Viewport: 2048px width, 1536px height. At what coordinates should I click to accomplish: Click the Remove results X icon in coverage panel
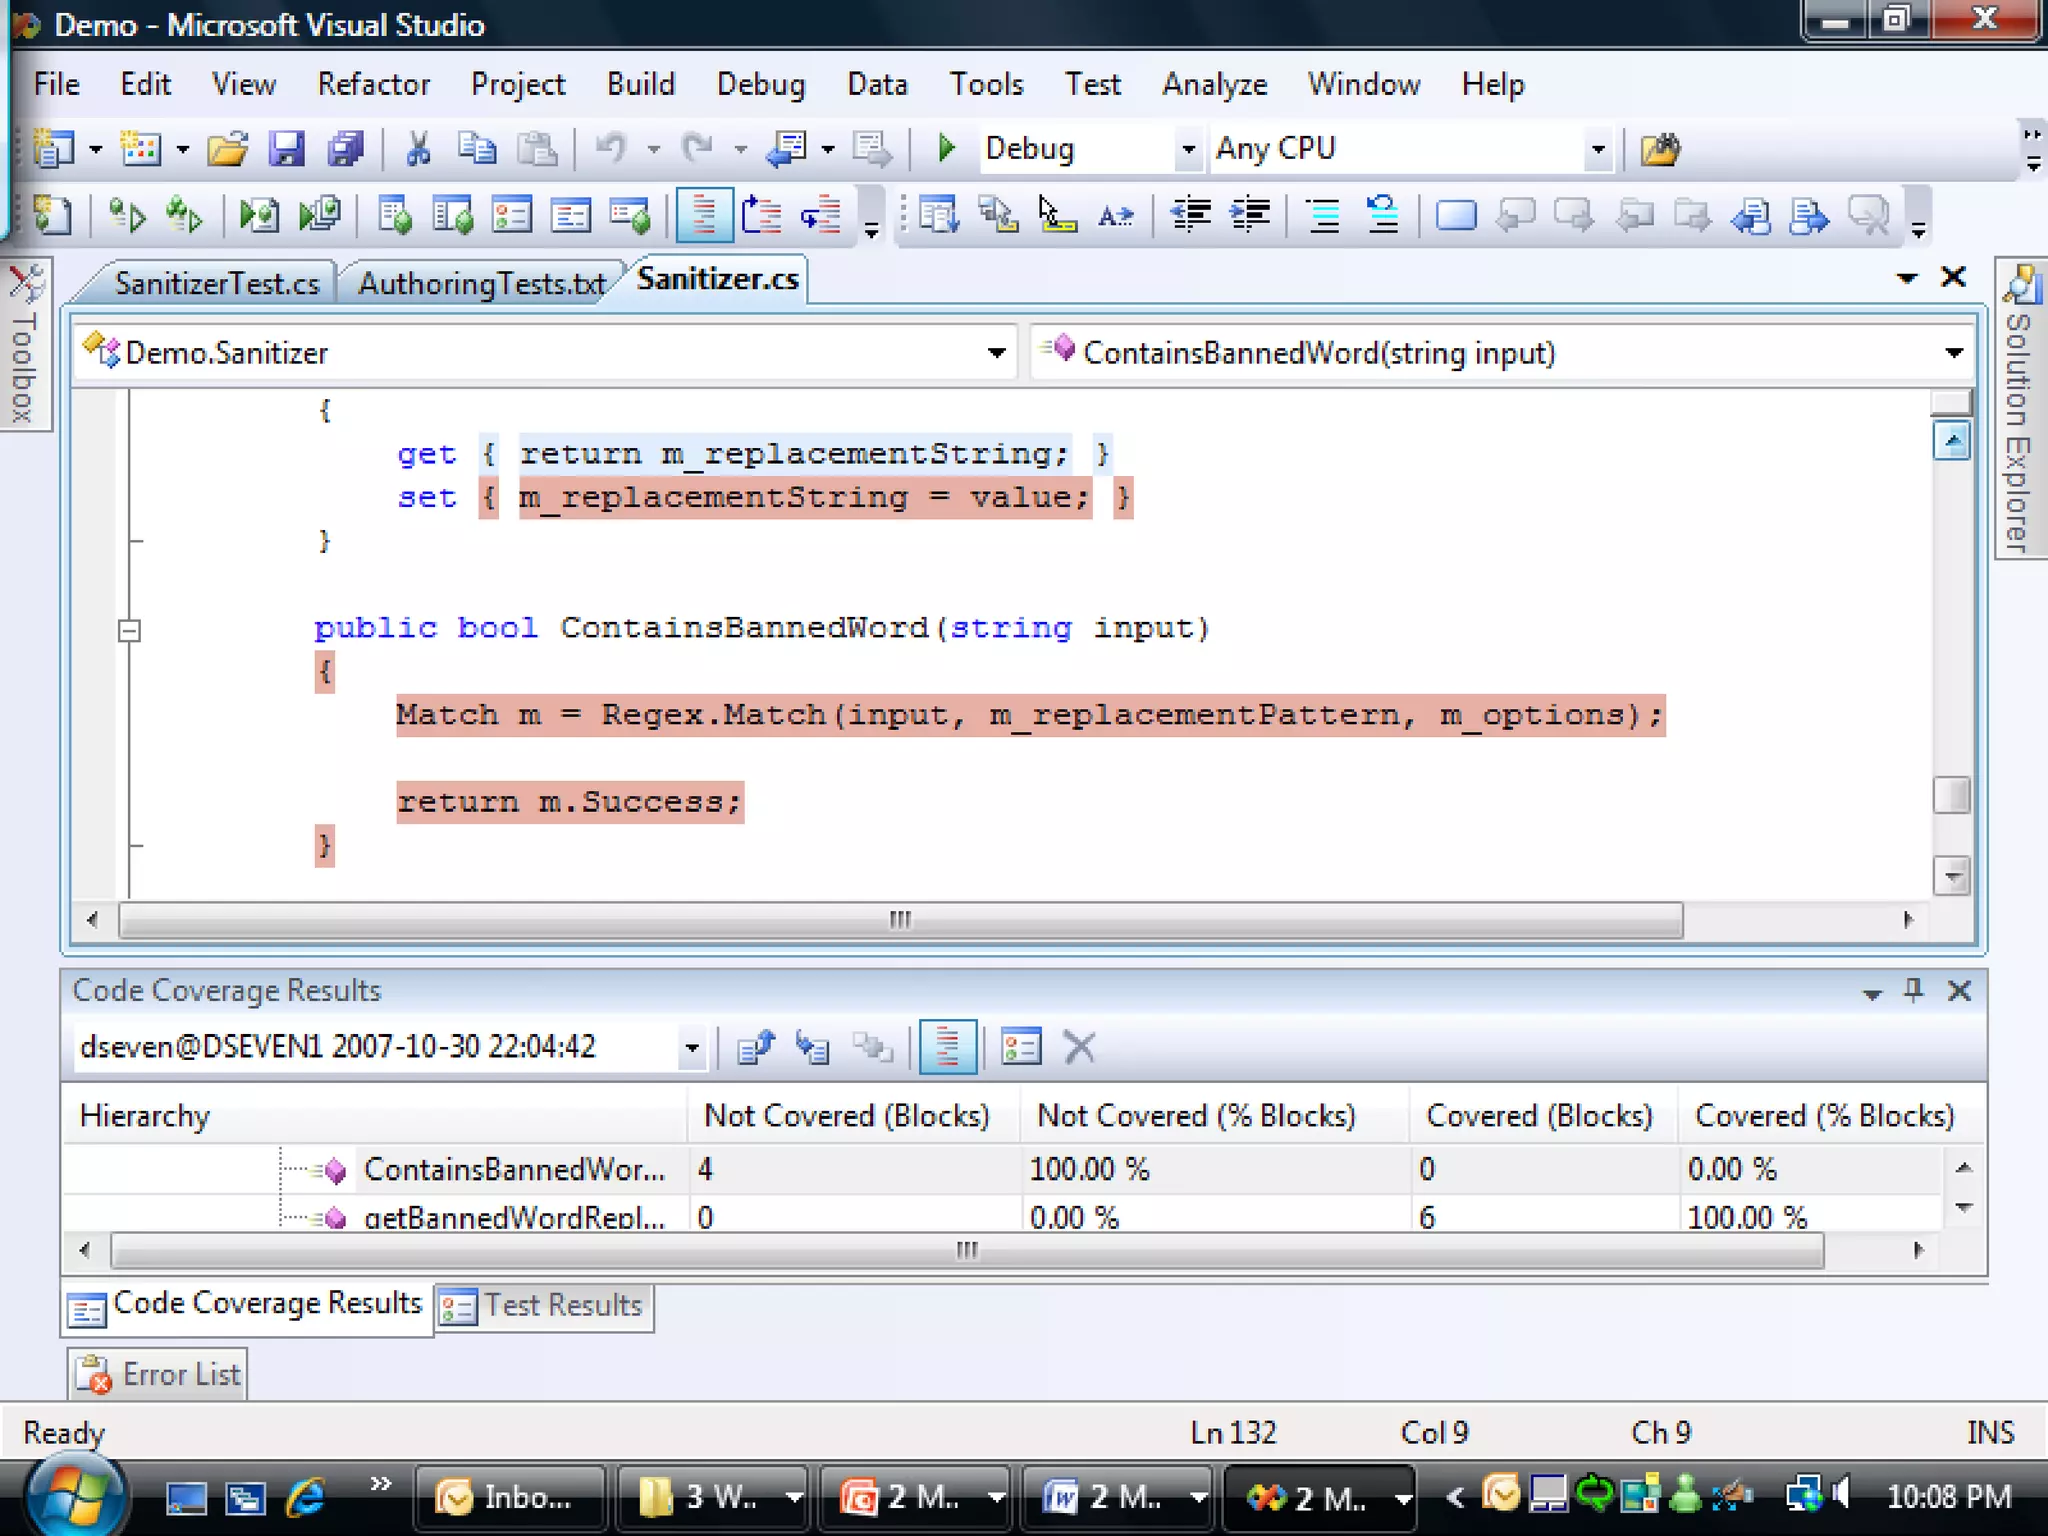point(1079,1047)
